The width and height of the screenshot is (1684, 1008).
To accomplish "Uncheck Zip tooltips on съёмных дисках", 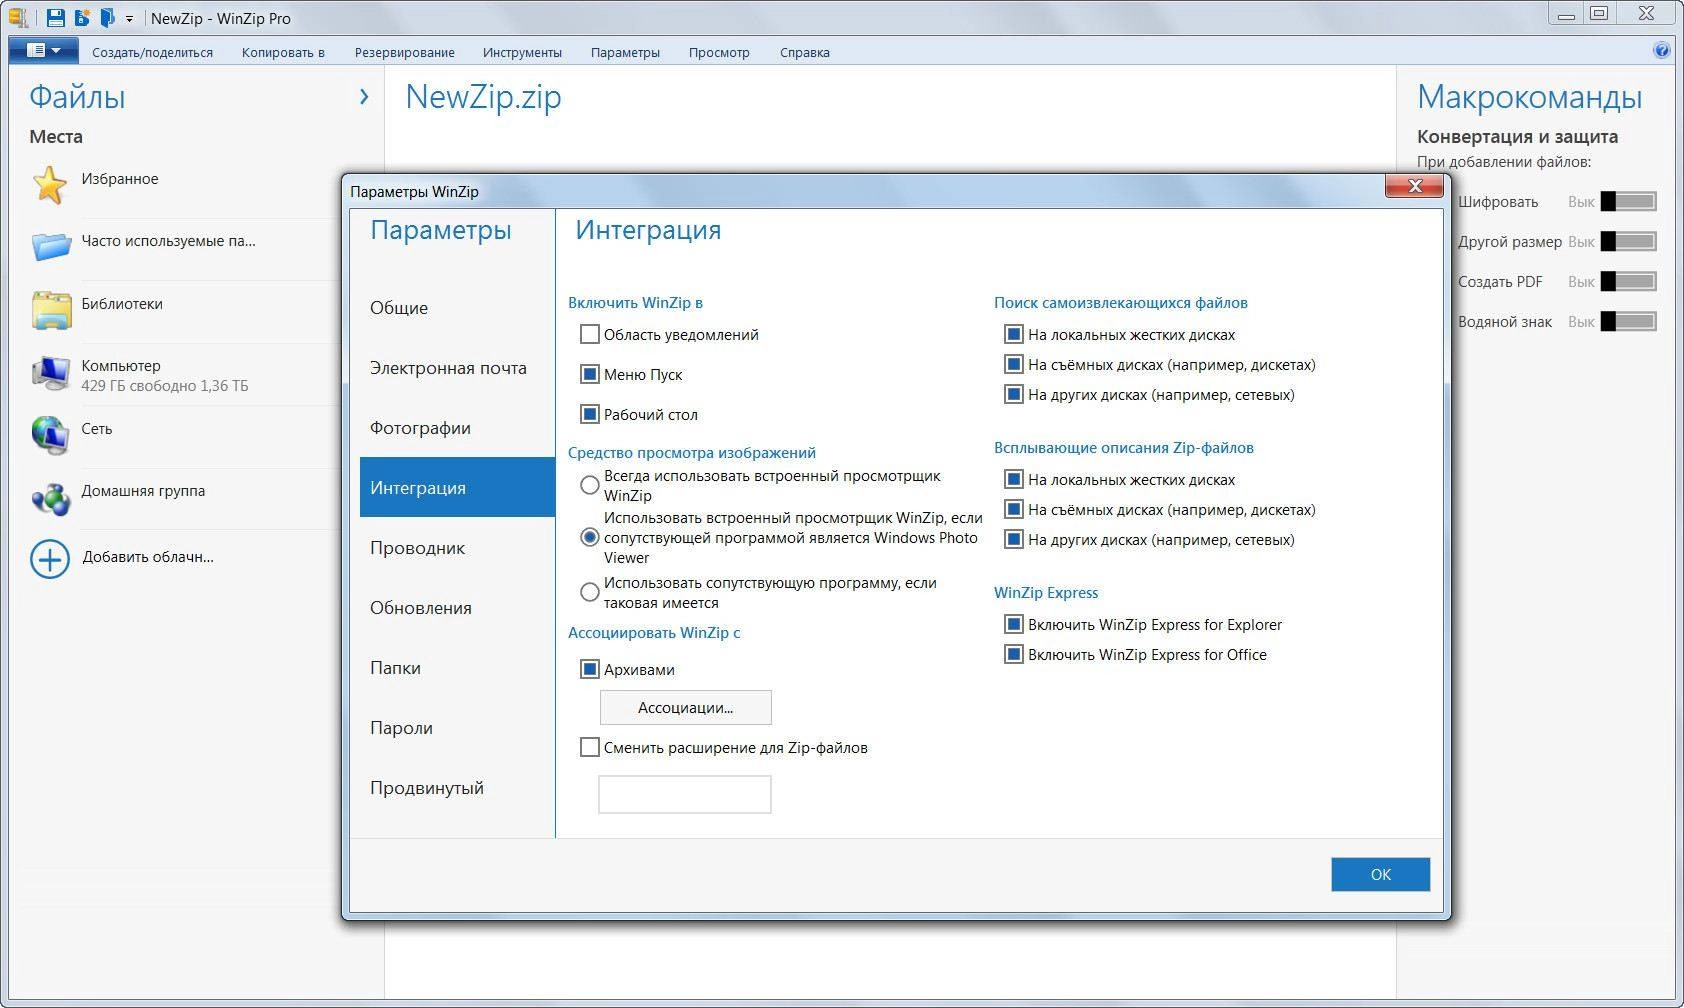I will [1014, 509].
